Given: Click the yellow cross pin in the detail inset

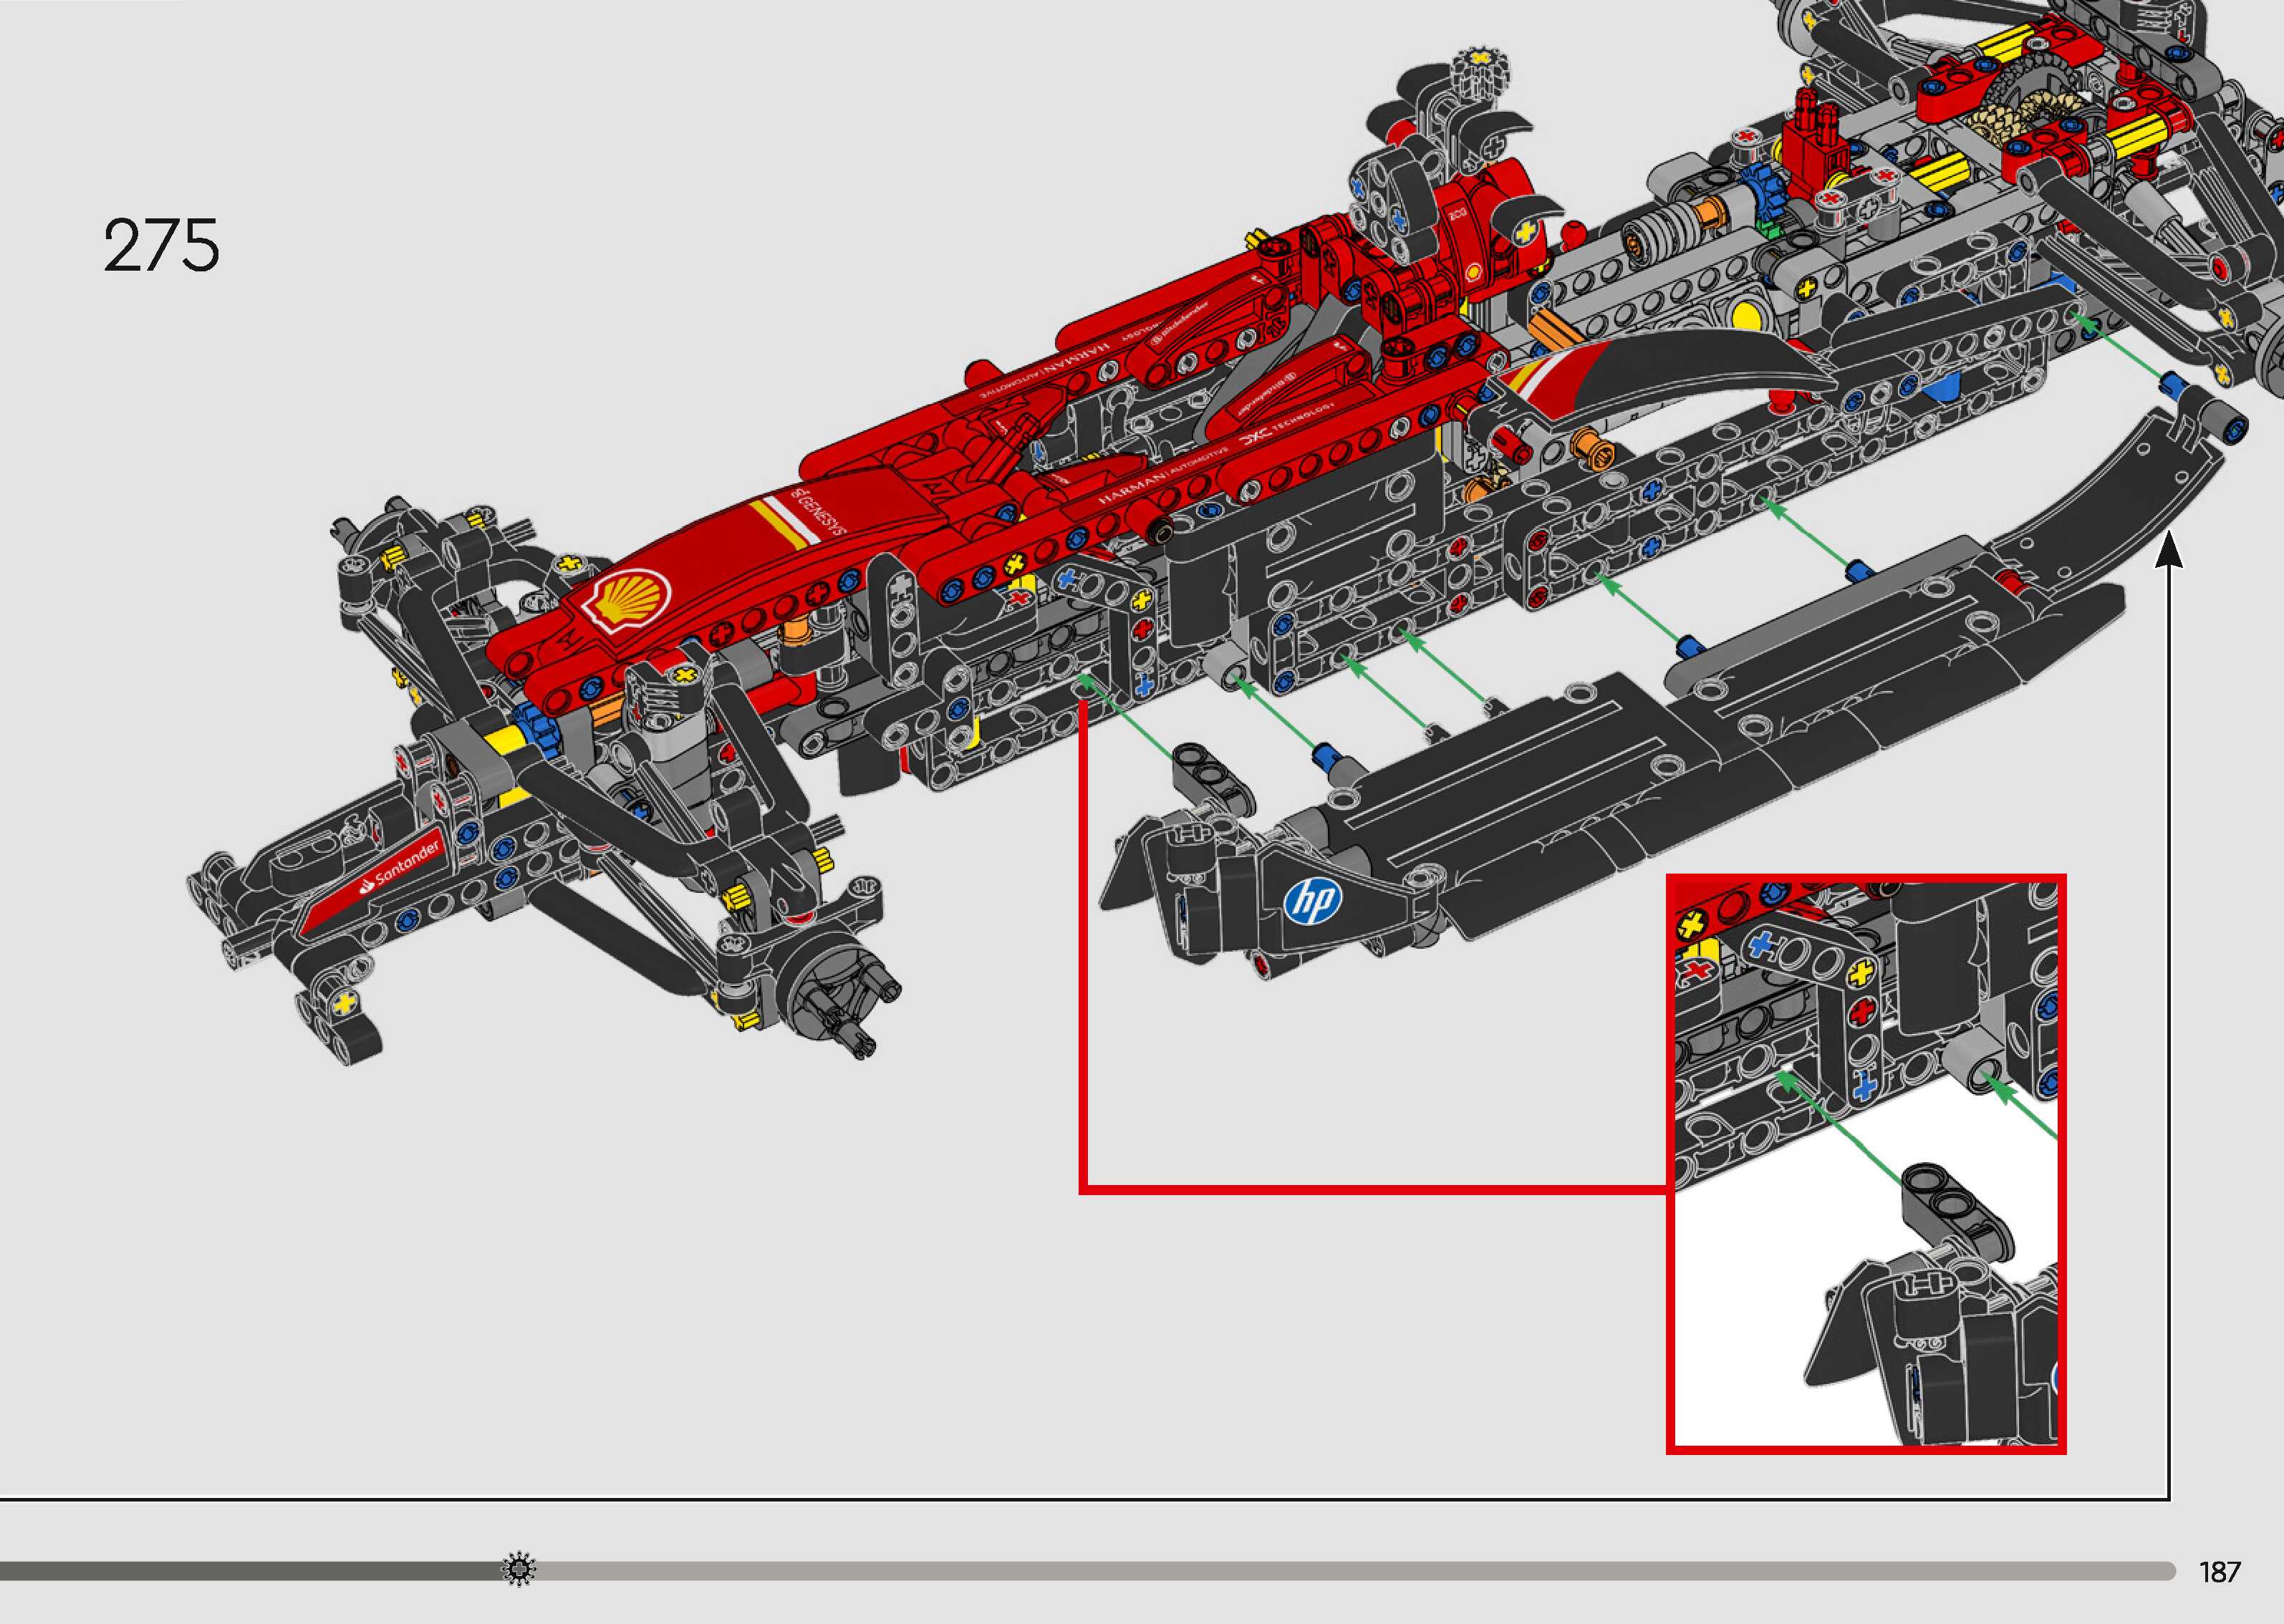Looking at the screenshot, I should pos(1861,972).
